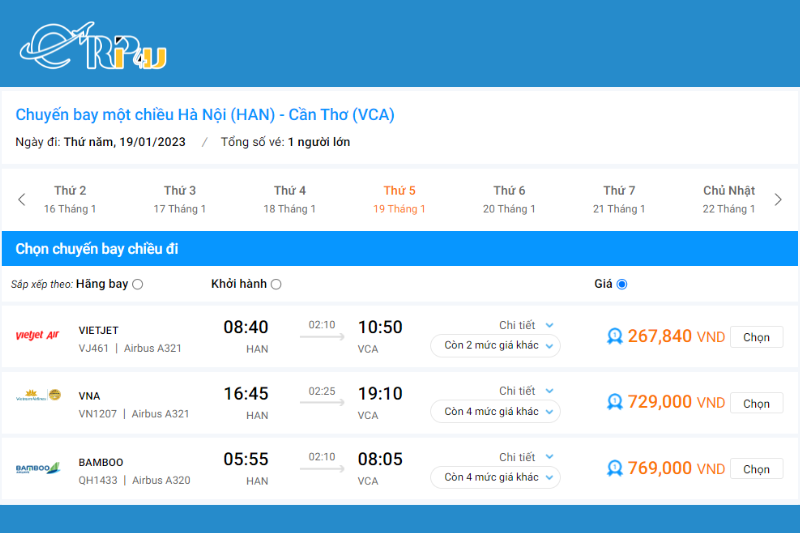Image resolution: width=800 pixels, height=533 pixels.
Task: Sort flights by Hãng bay
Action: click(x=137, y=284)
